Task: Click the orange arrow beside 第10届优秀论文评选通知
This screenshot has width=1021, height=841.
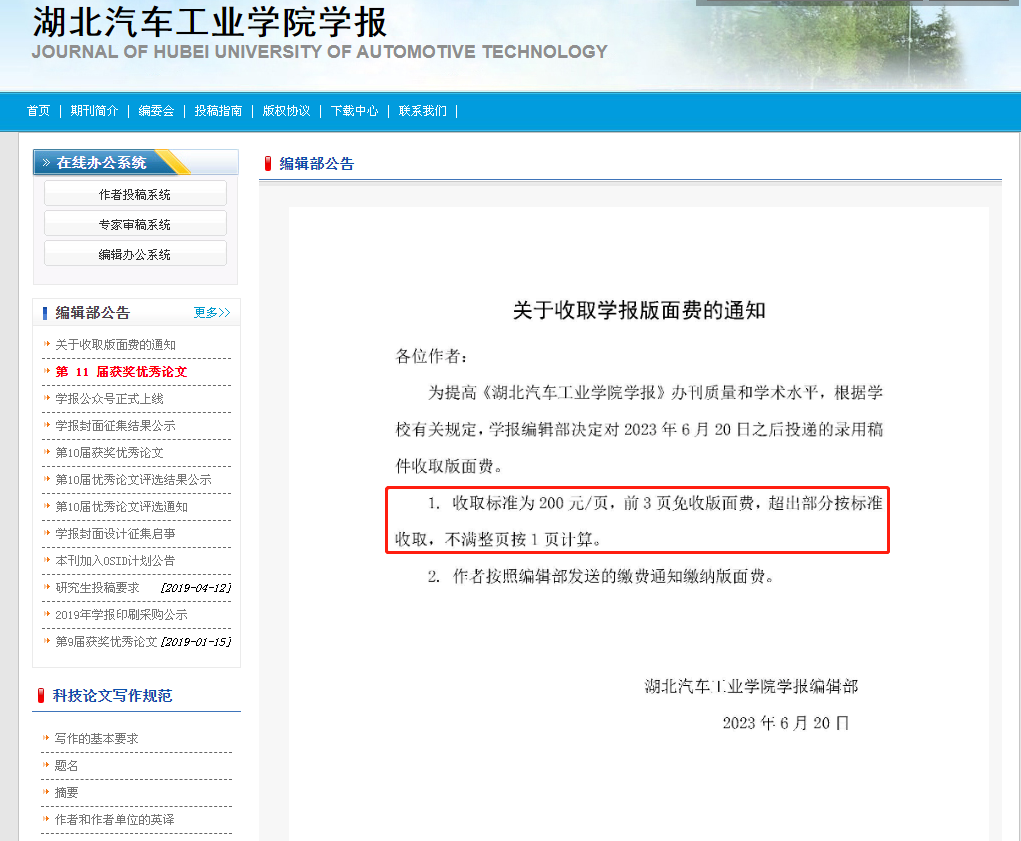Action: click(x=47, y=506)
